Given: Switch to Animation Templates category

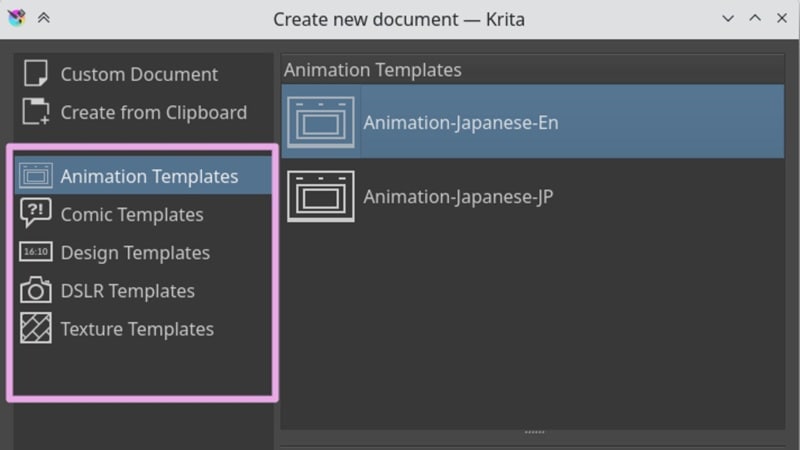Looking at the screenshot, I should click(x=143, y=176).
